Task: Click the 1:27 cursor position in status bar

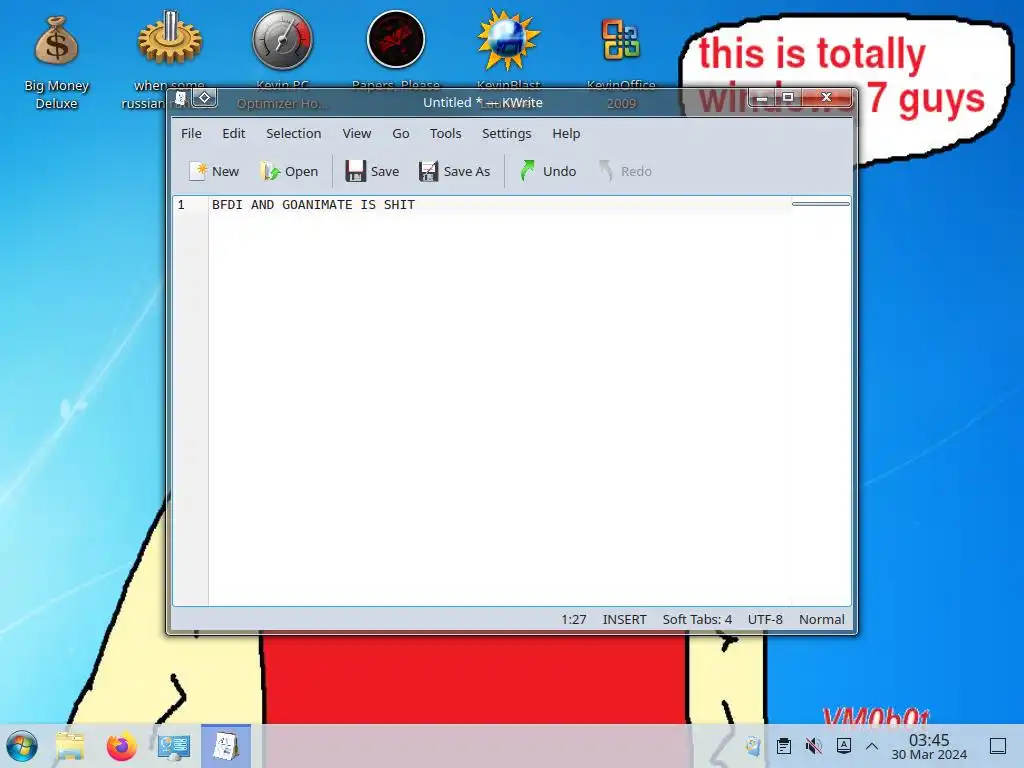Action: (573, 619)
